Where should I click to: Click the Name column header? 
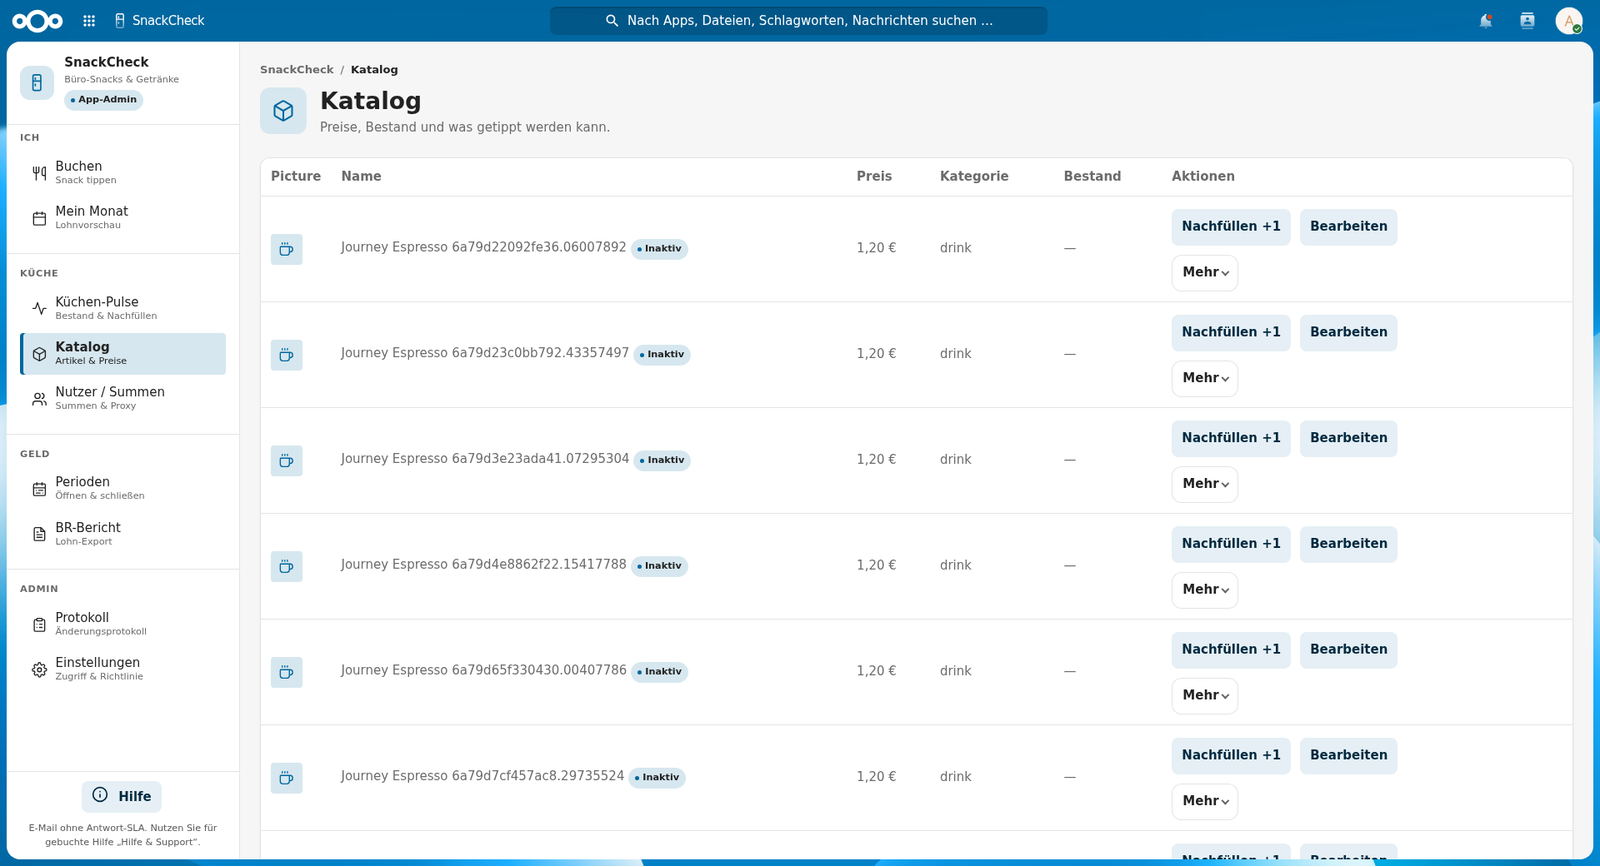pos(361,177)
